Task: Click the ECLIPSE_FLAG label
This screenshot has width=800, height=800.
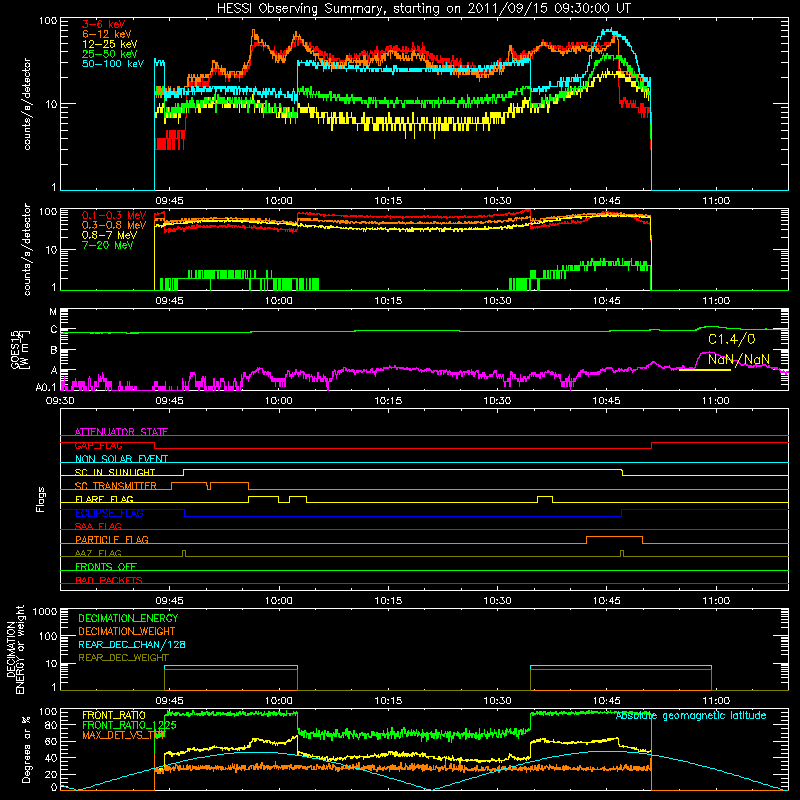Action: [x=109, y=513]
